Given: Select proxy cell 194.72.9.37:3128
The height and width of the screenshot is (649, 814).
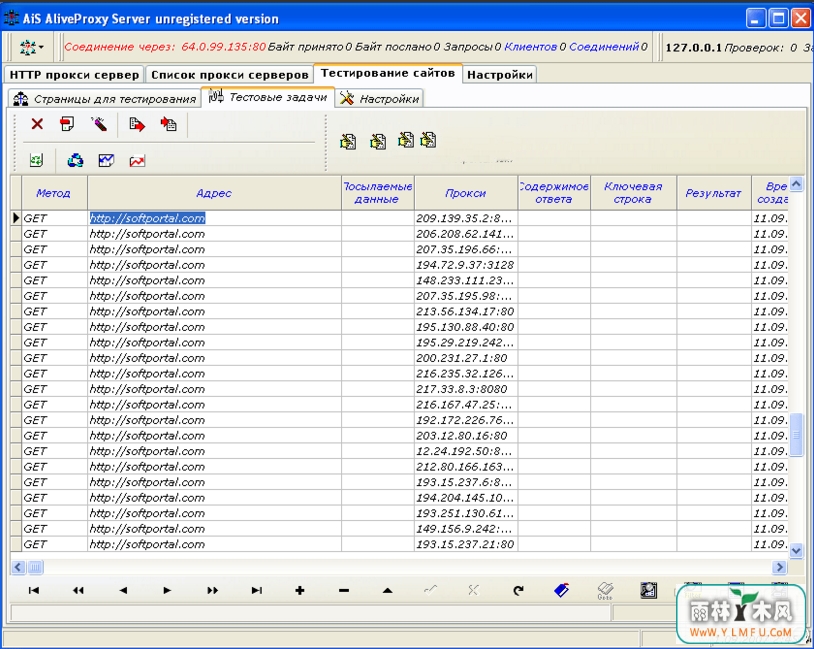Looking at the screenshot, I should tap(466, 265).
